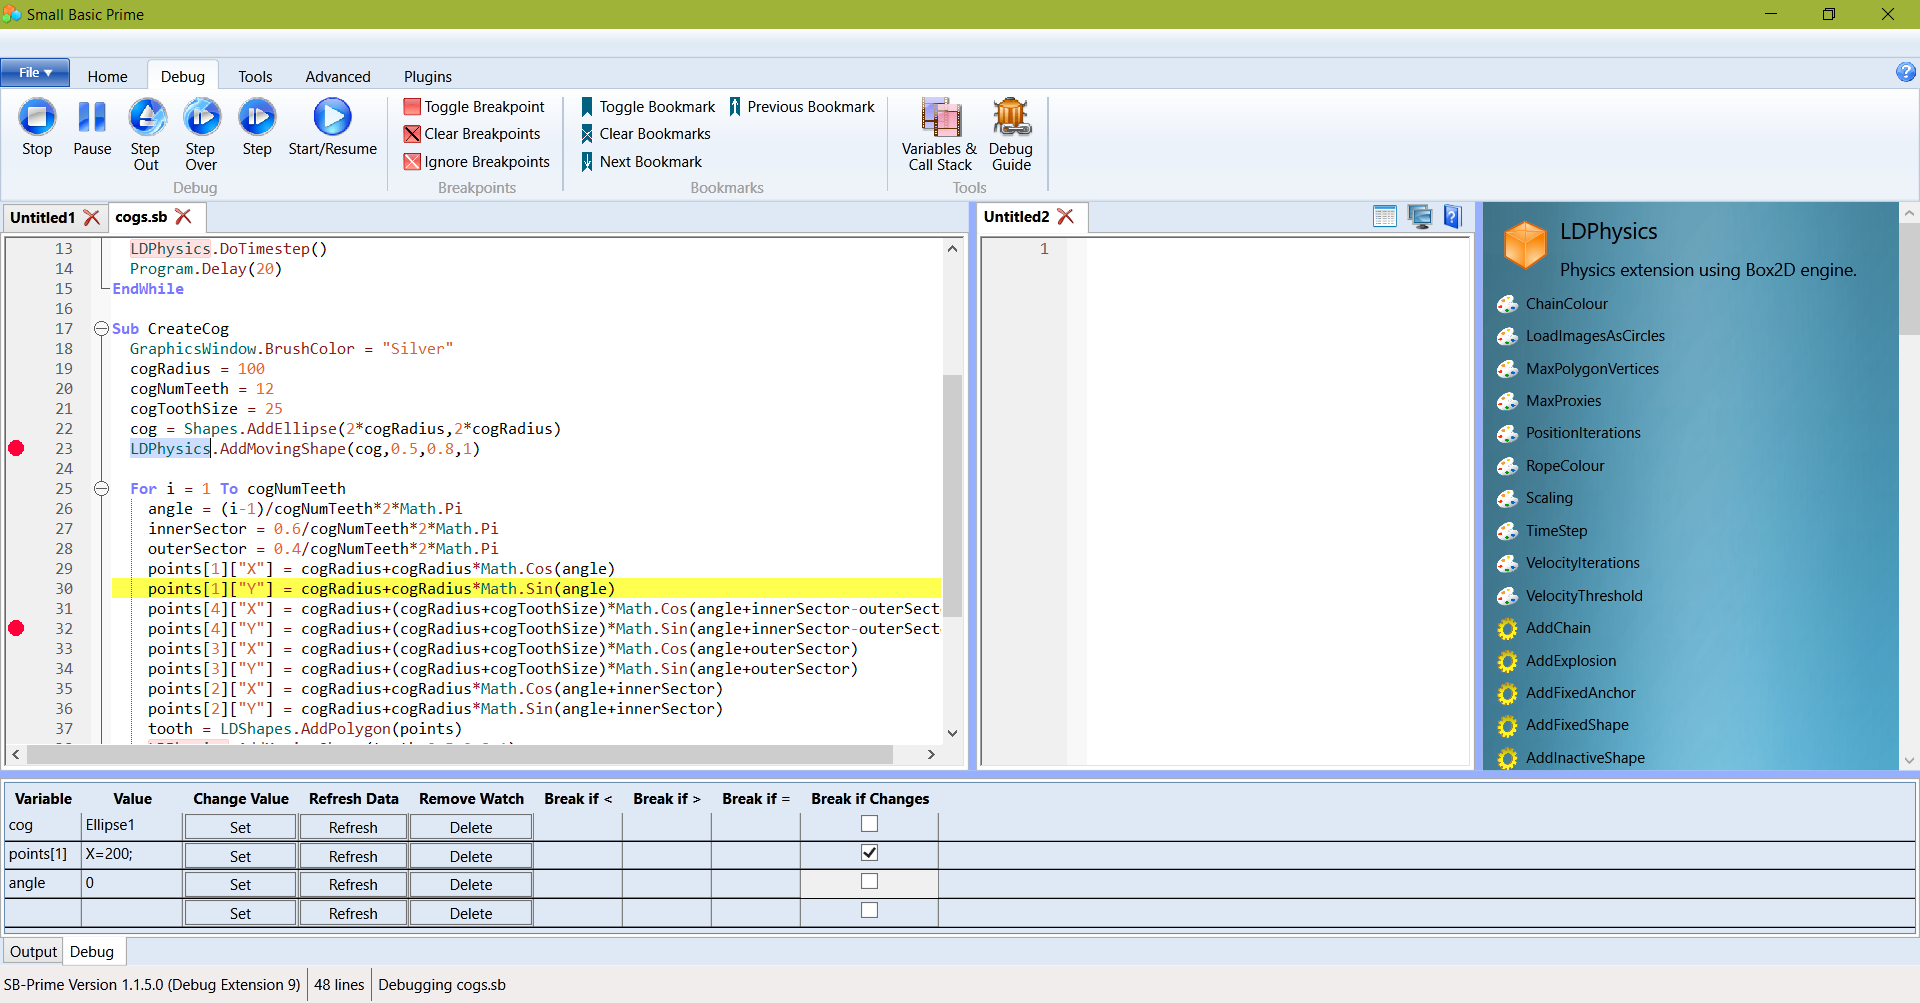Viewport: 1920px width, 1003px height.
Task: Collapse the Sub CreateCog code block
Action: click(x=101, y=329)
